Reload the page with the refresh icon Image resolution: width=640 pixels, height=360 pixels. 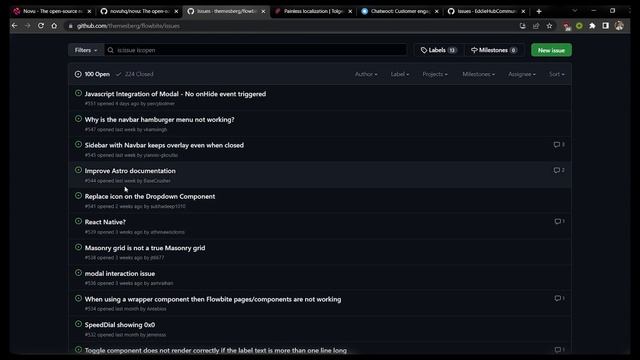[41, 26]
